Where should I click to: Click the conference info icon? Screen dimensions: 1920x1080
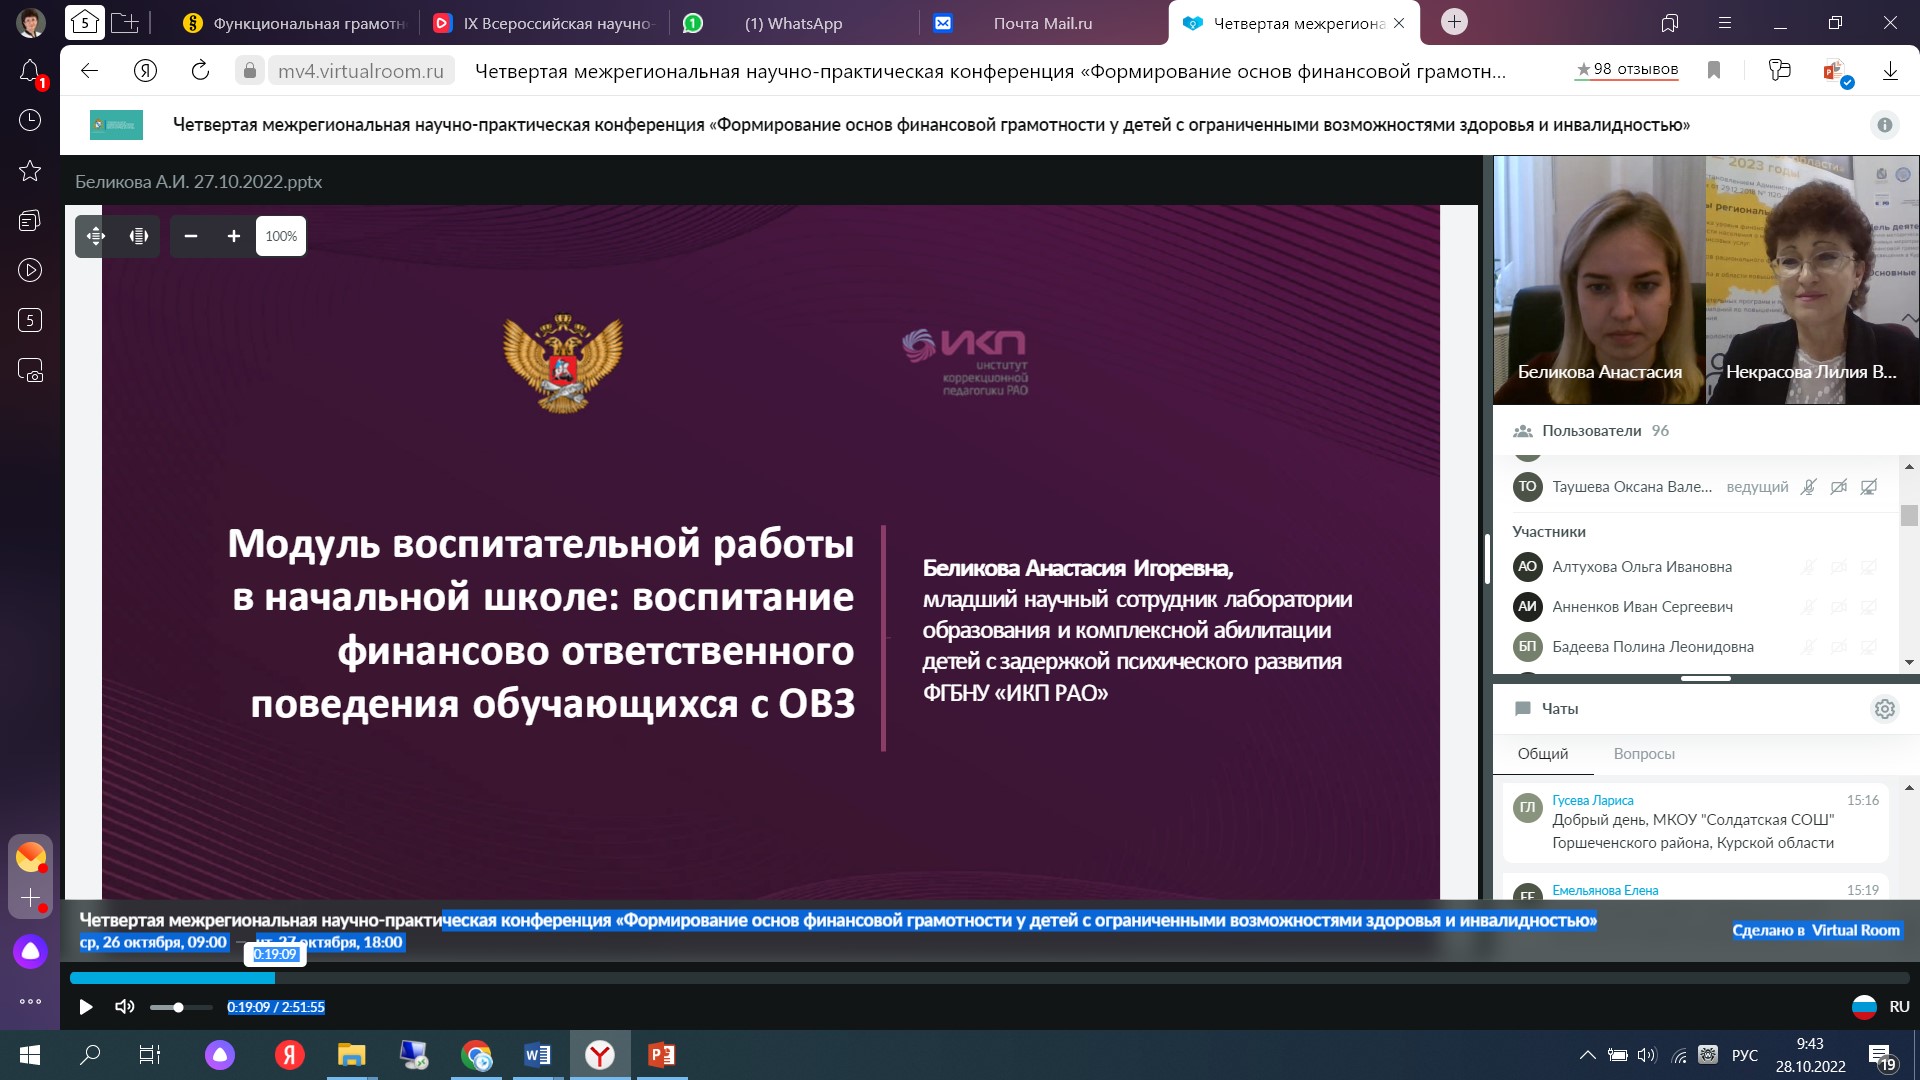1884,125
